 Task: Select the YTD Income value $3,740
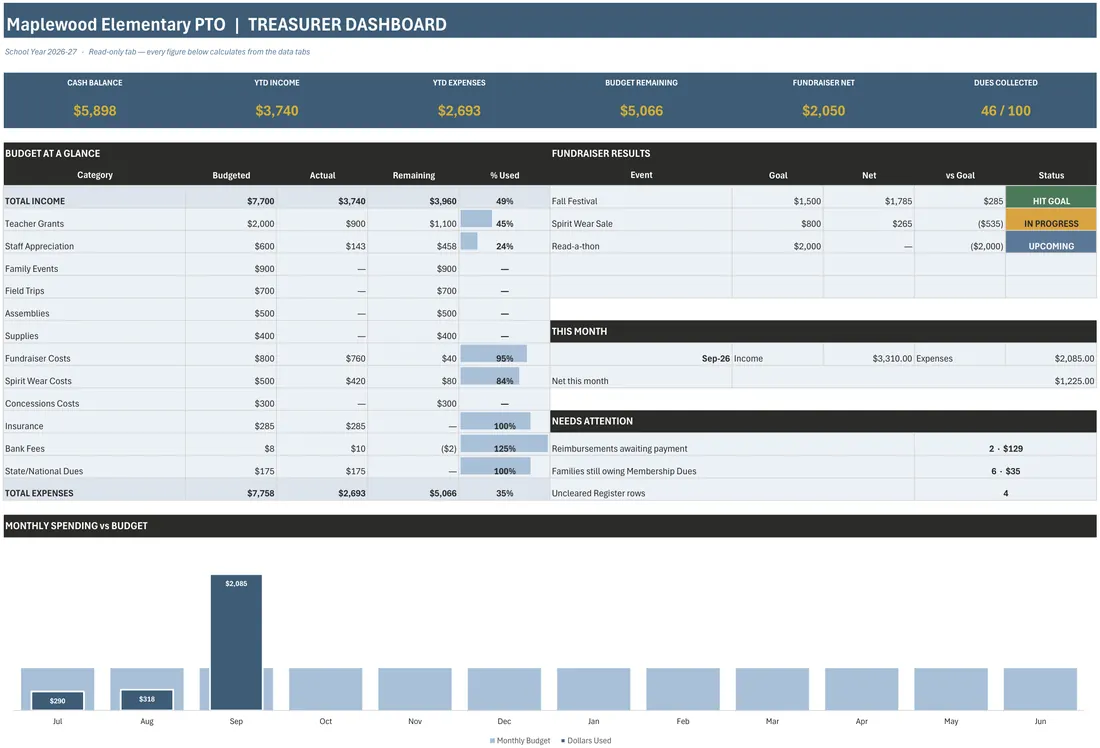277,111
